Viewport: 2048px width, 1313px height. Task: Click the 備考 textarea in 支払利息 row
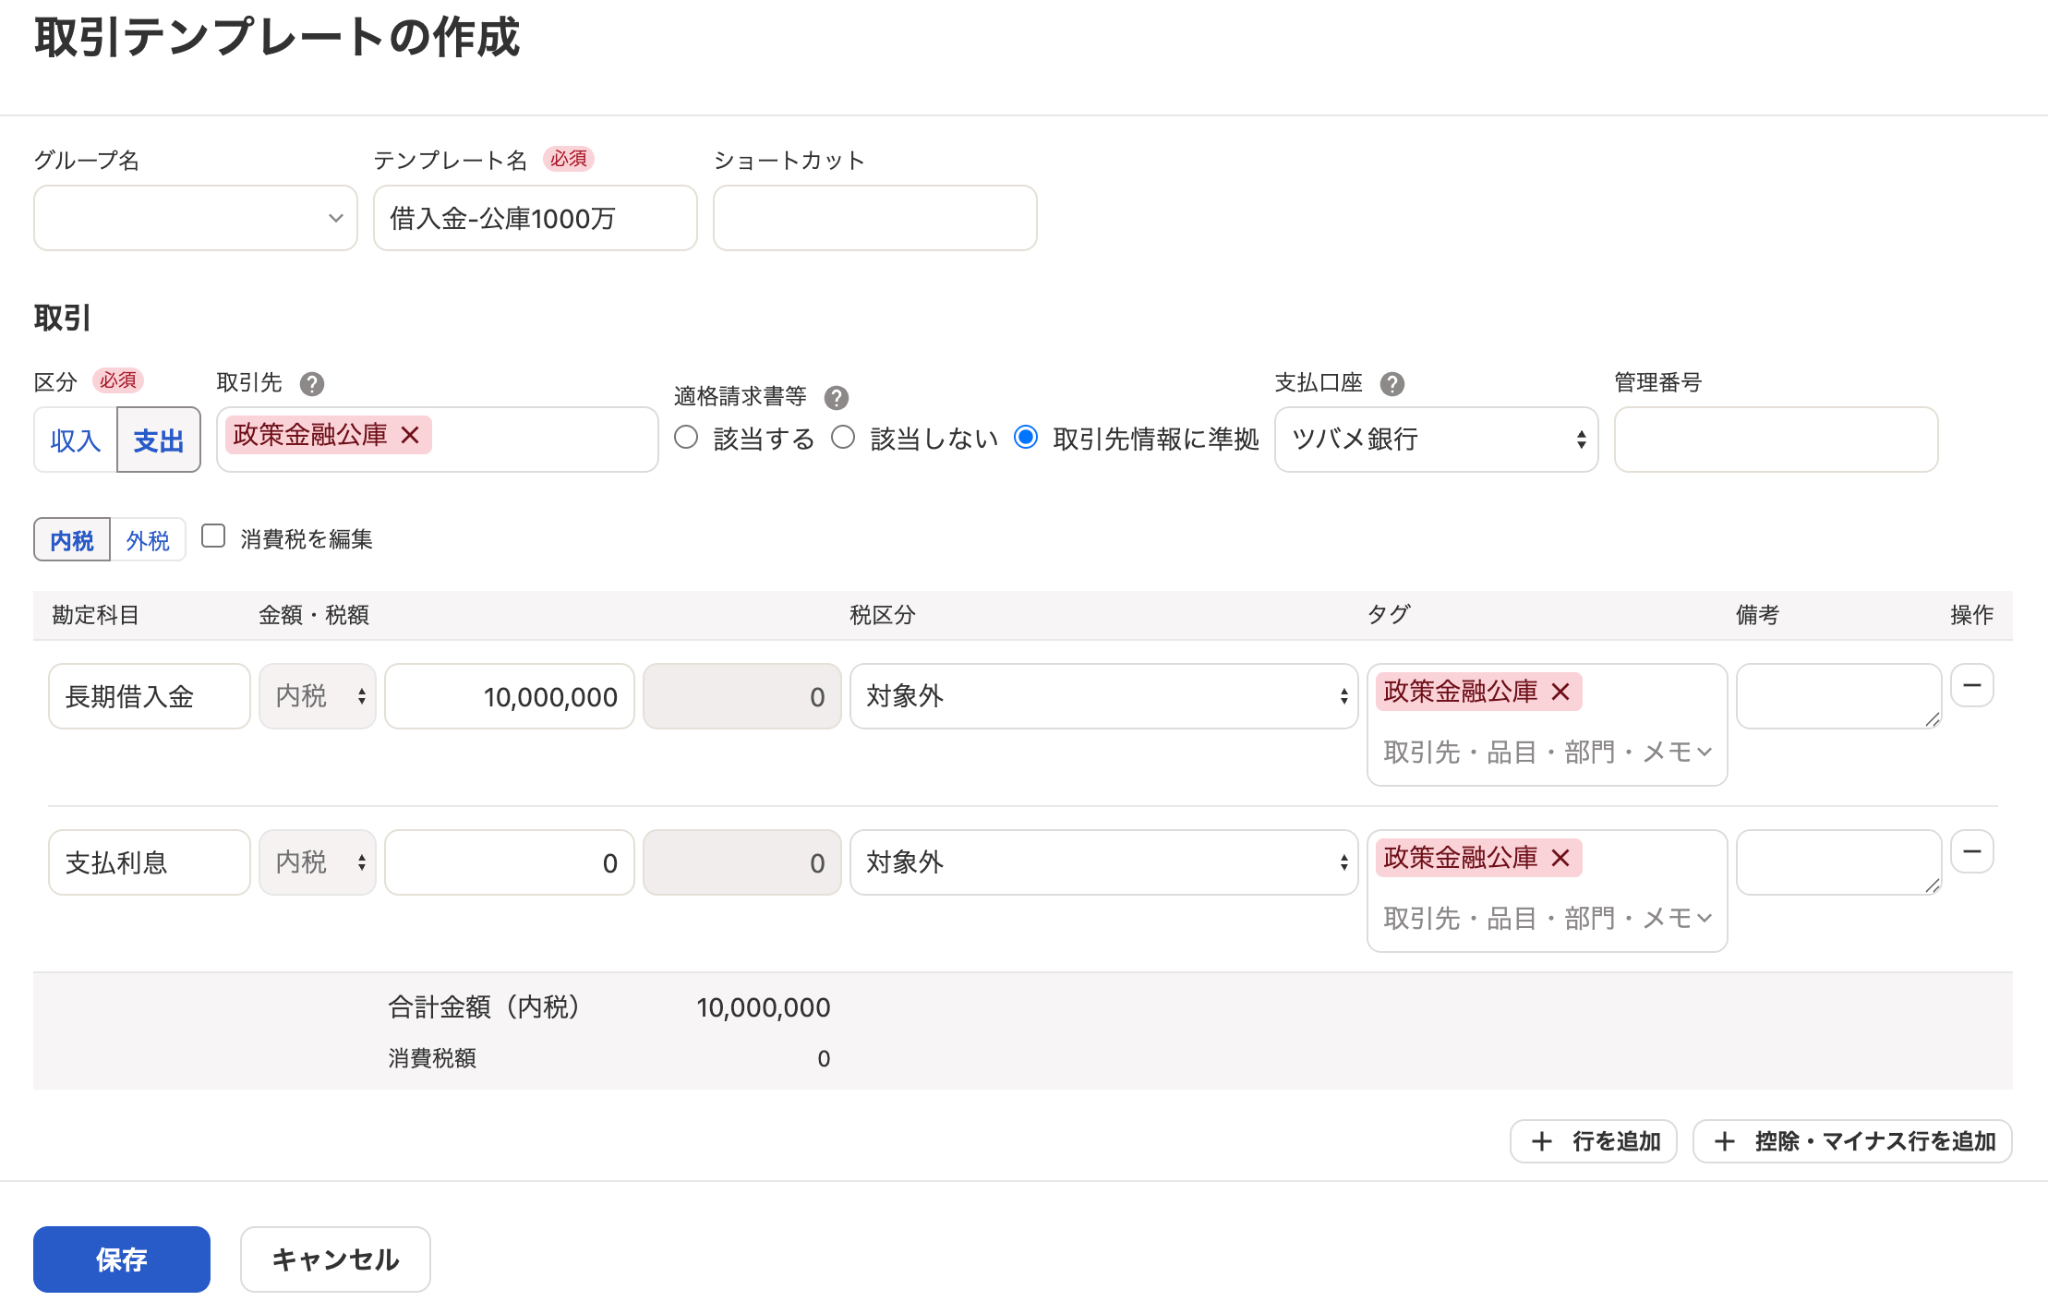click(1839, 863)
